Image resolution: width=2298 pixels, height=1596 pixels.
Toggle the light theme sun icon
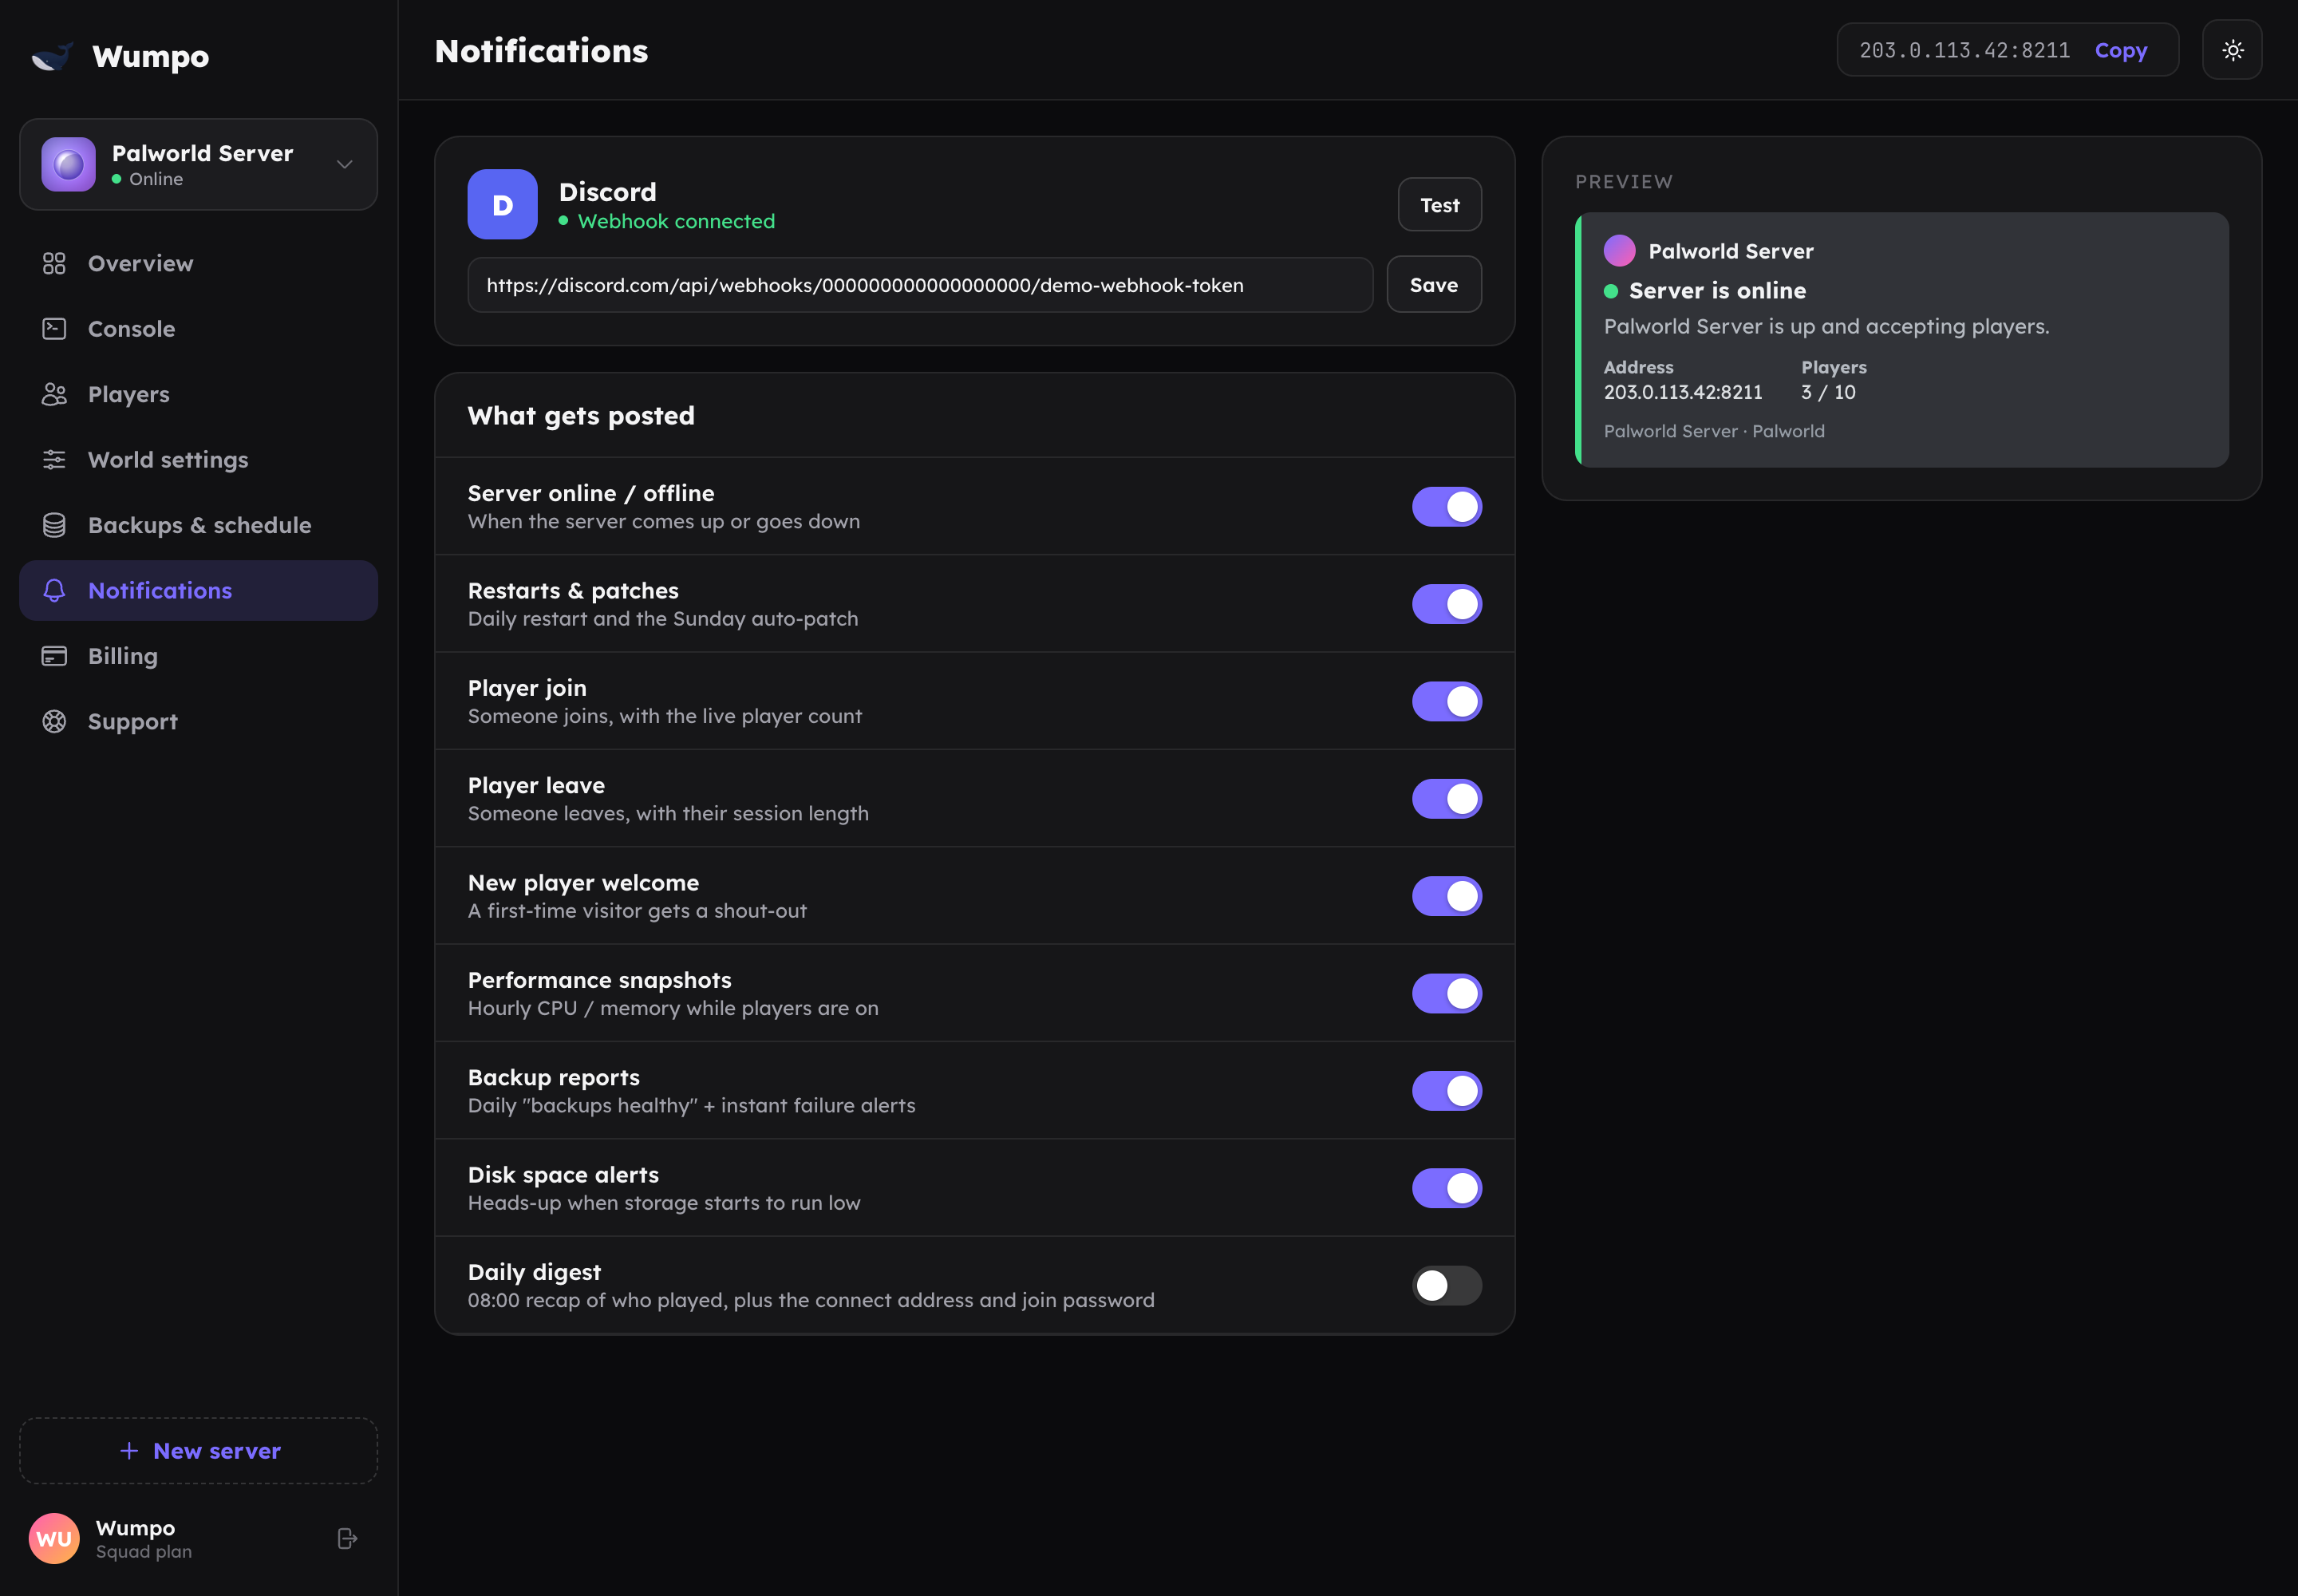[2232, 50]
